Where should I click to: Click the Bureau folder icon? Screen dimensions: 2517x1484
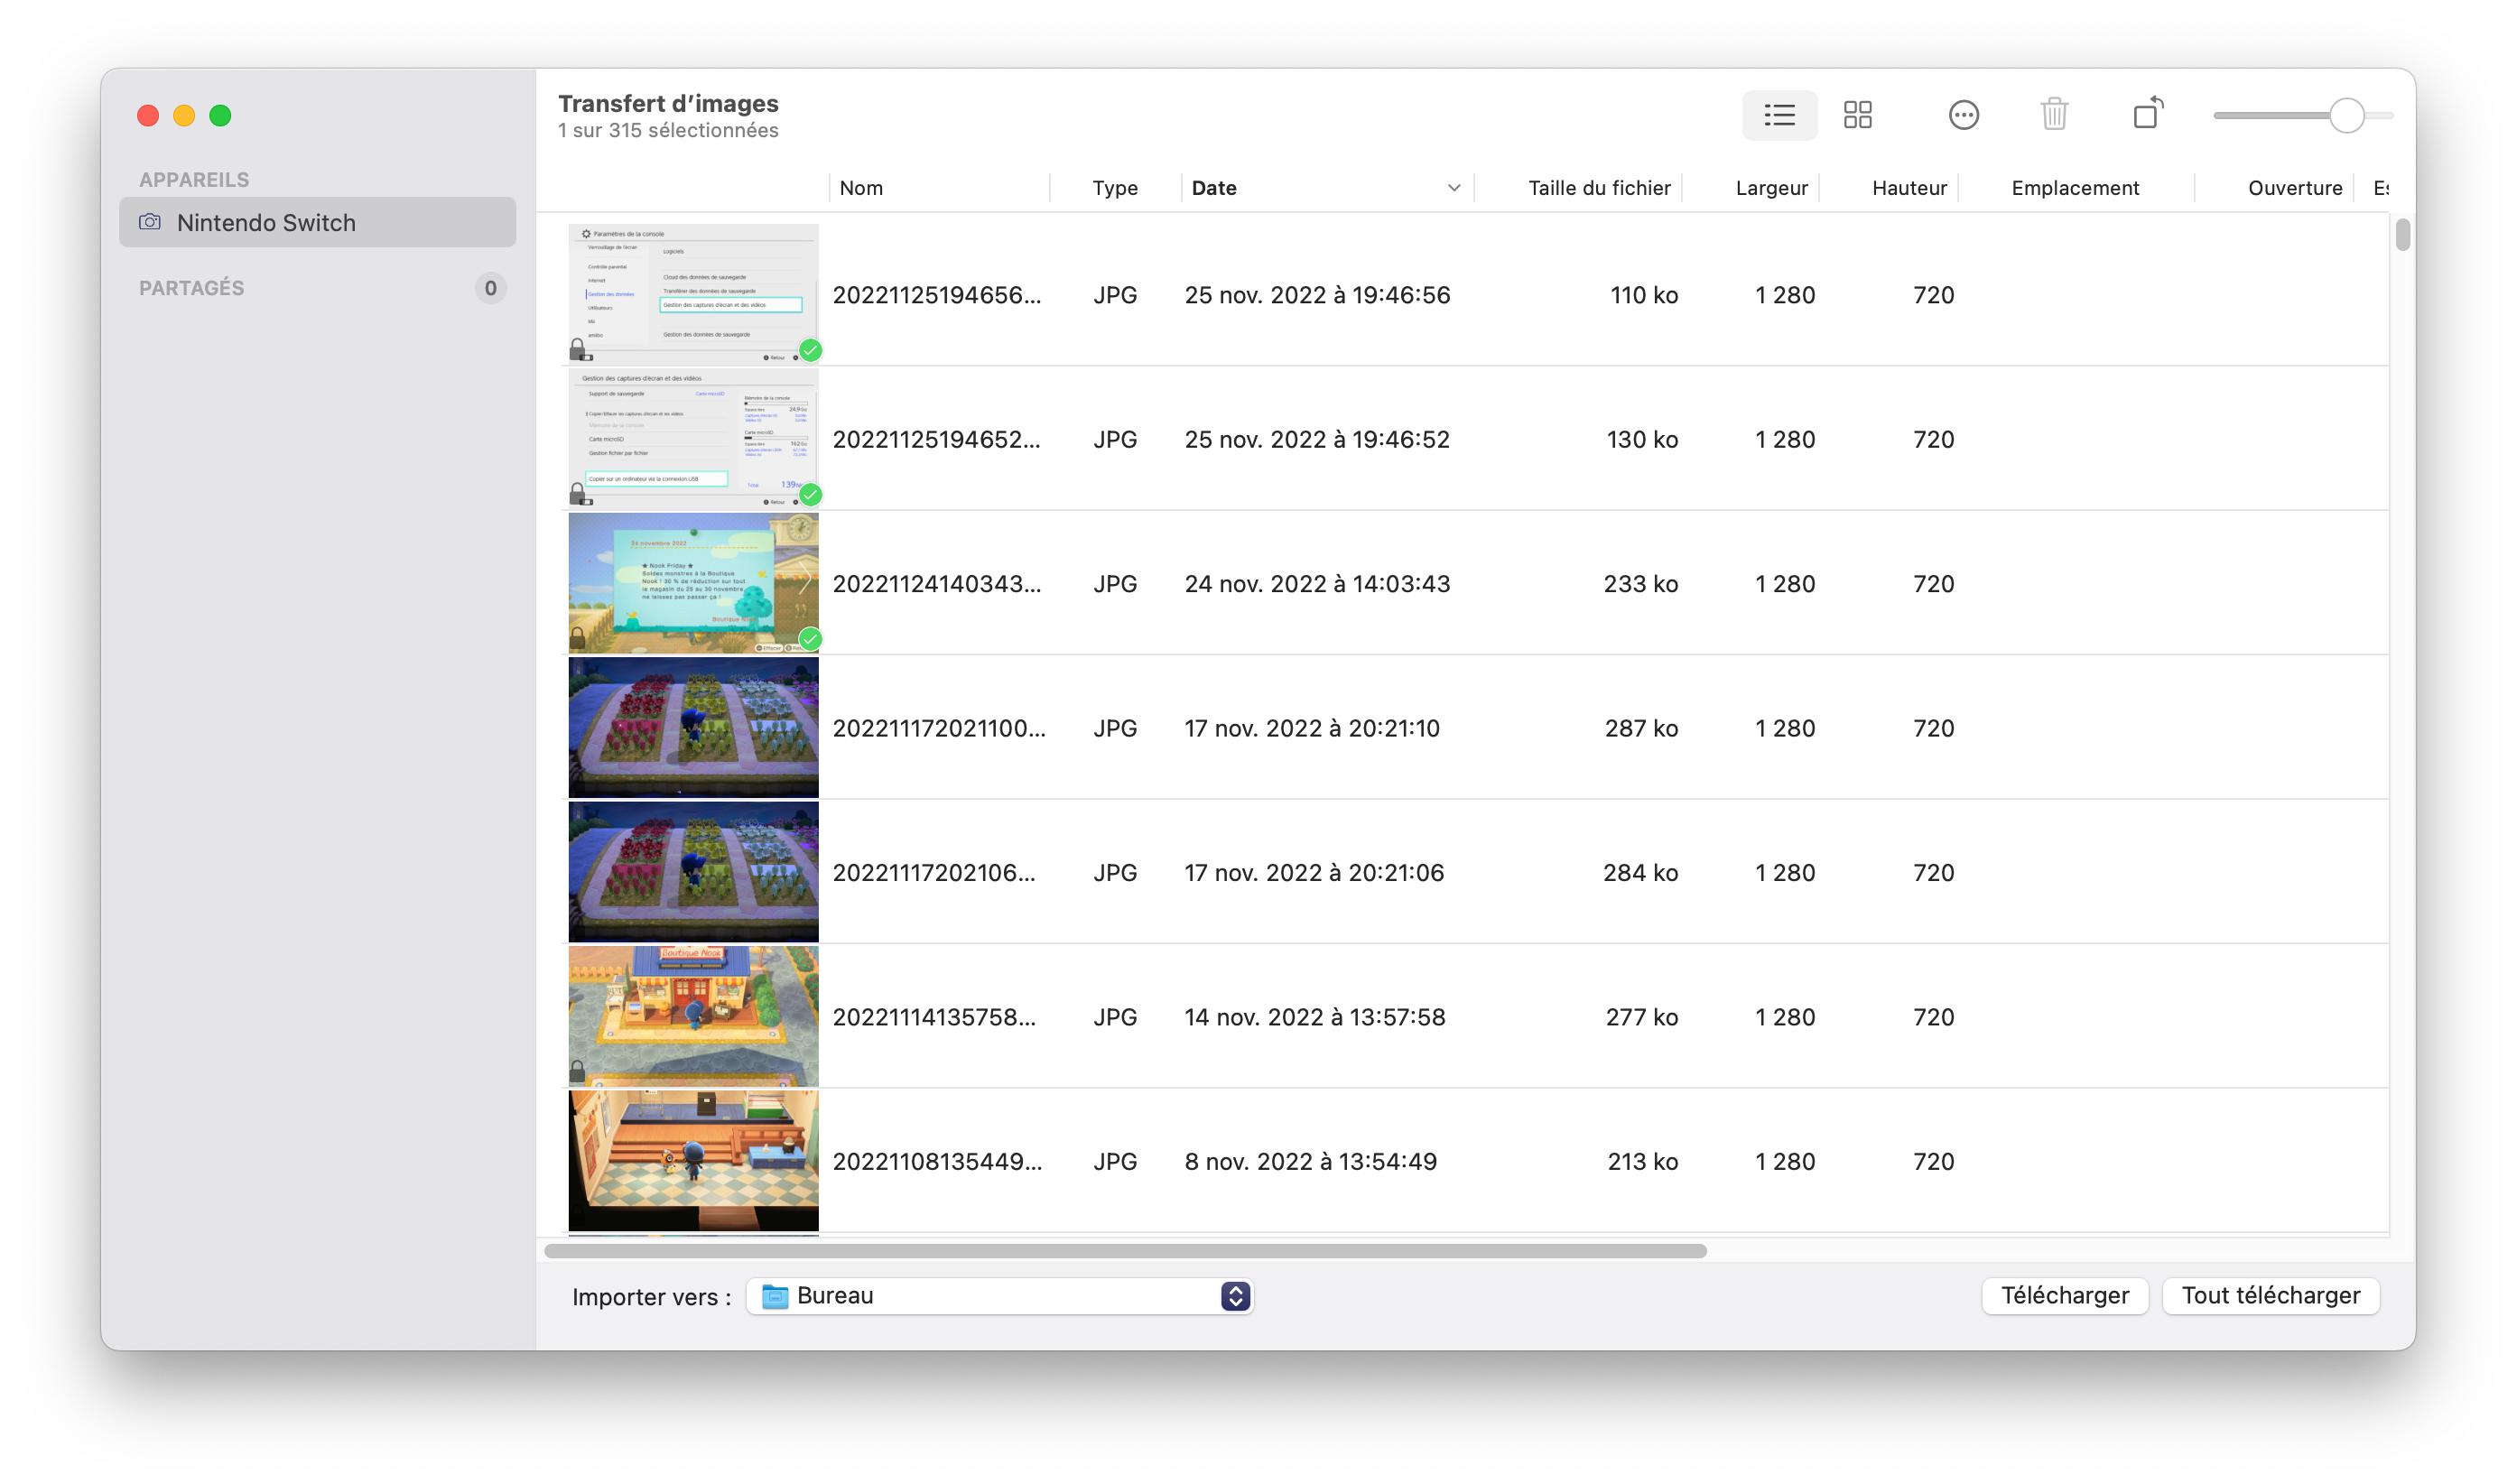tap(775, 1296)
